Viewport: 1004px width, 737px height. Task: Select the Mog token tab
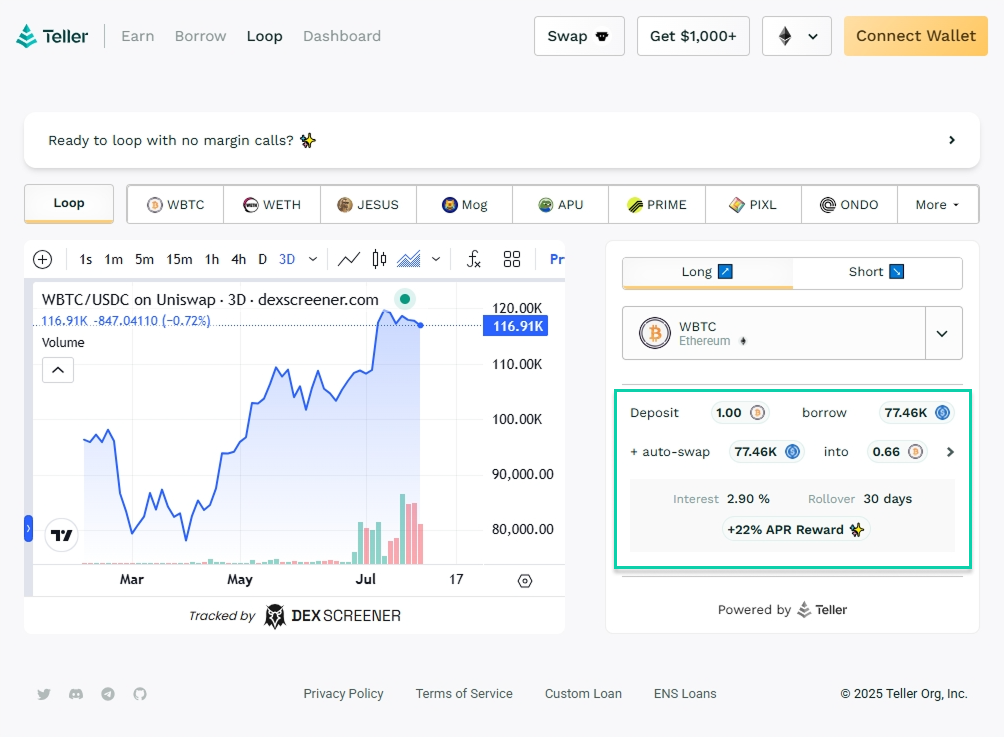pos(464,205)
